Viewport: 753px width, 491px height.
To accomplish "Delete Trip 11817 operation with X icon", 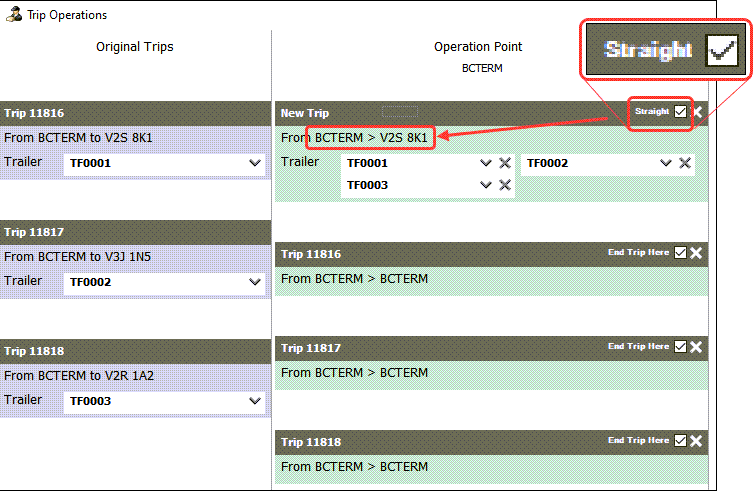I will 696,347.
